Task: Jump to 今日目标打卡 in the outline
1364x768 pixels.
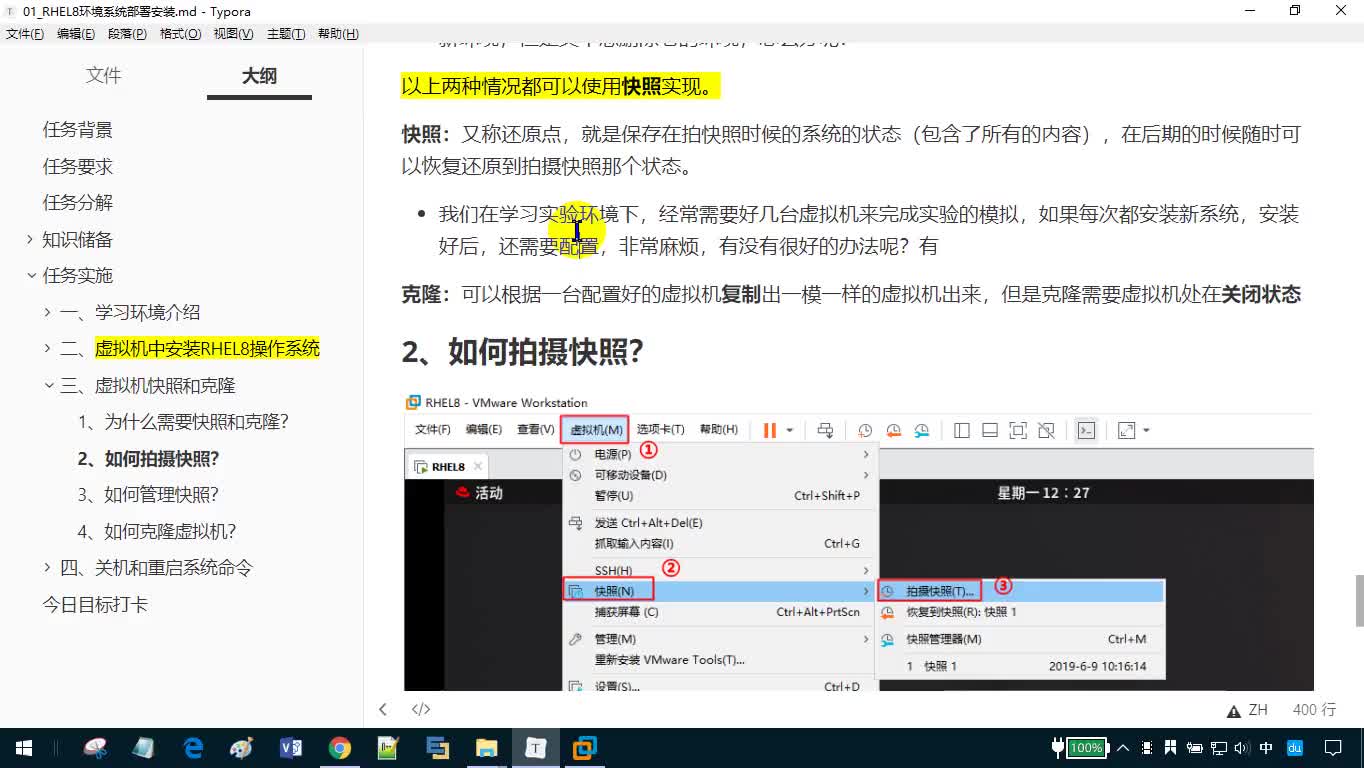Action: pos(95,604)
